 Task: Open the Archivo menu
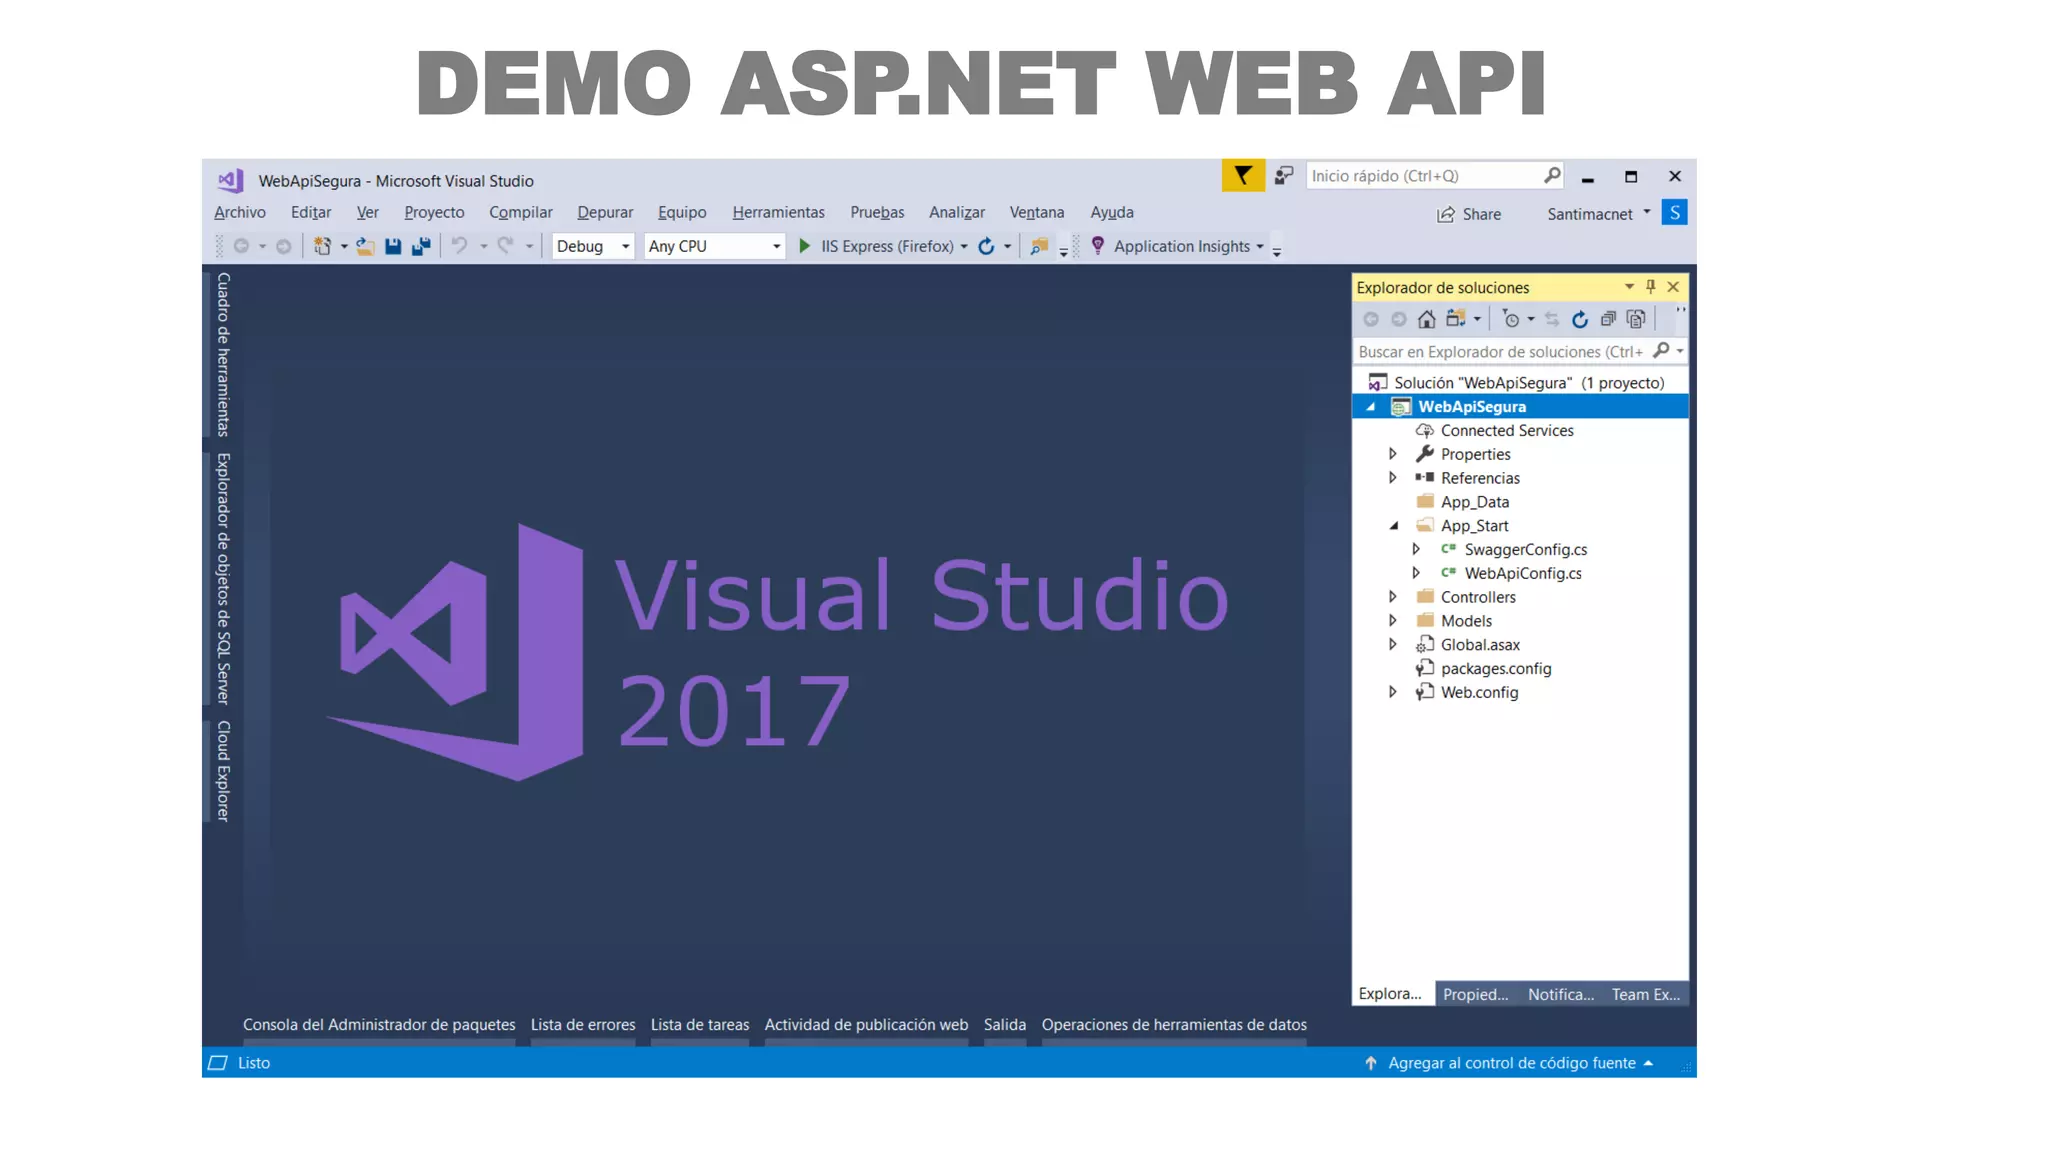[240, 212]
